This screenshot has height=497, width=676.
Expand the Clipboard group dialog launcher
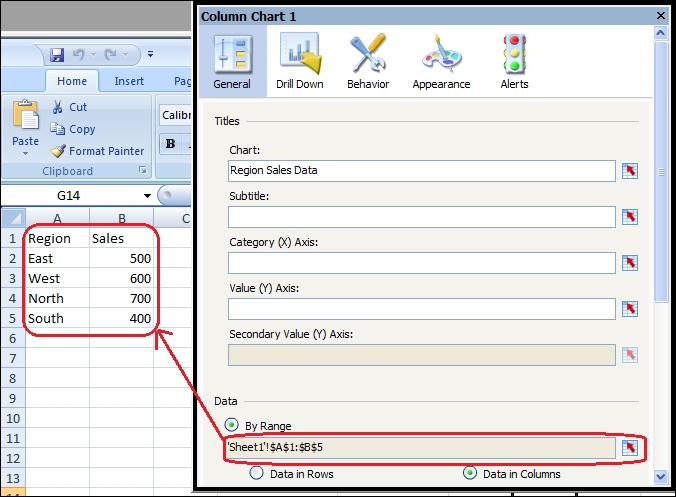(142, 172)
